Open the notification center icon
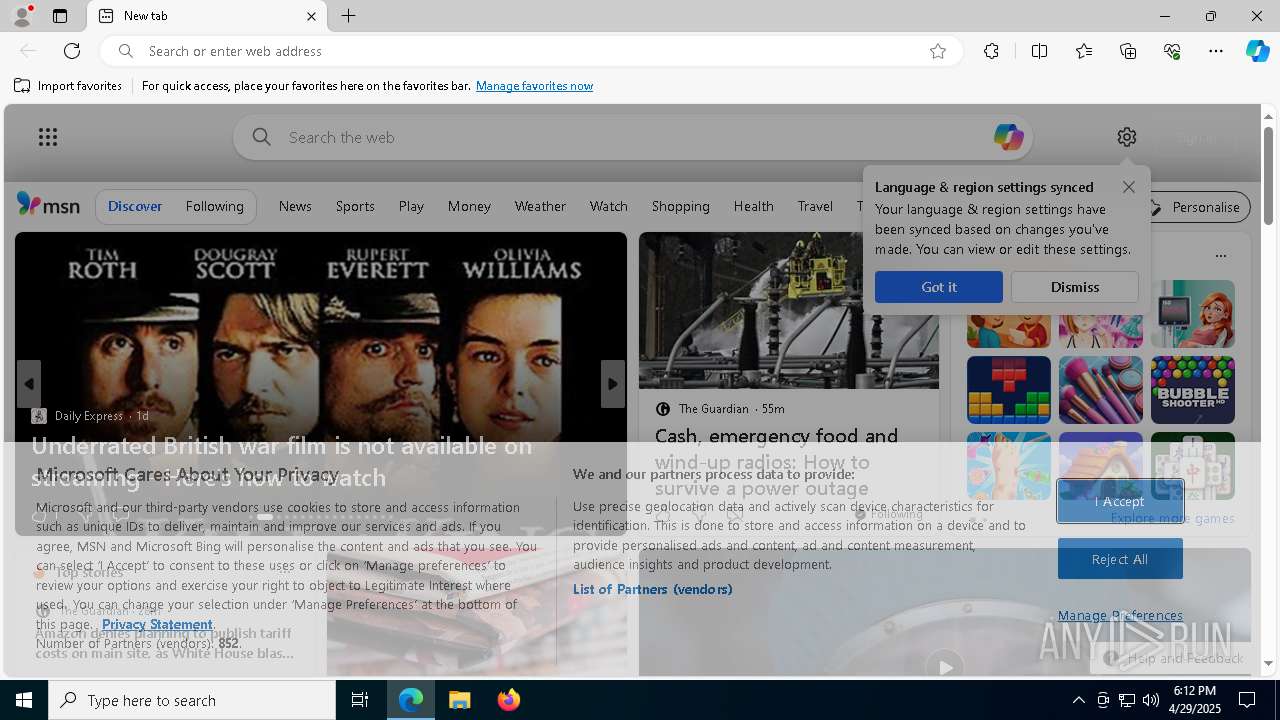This screenshot has width=1280, height=720. pyautogui.click(x=1247, y=700)
